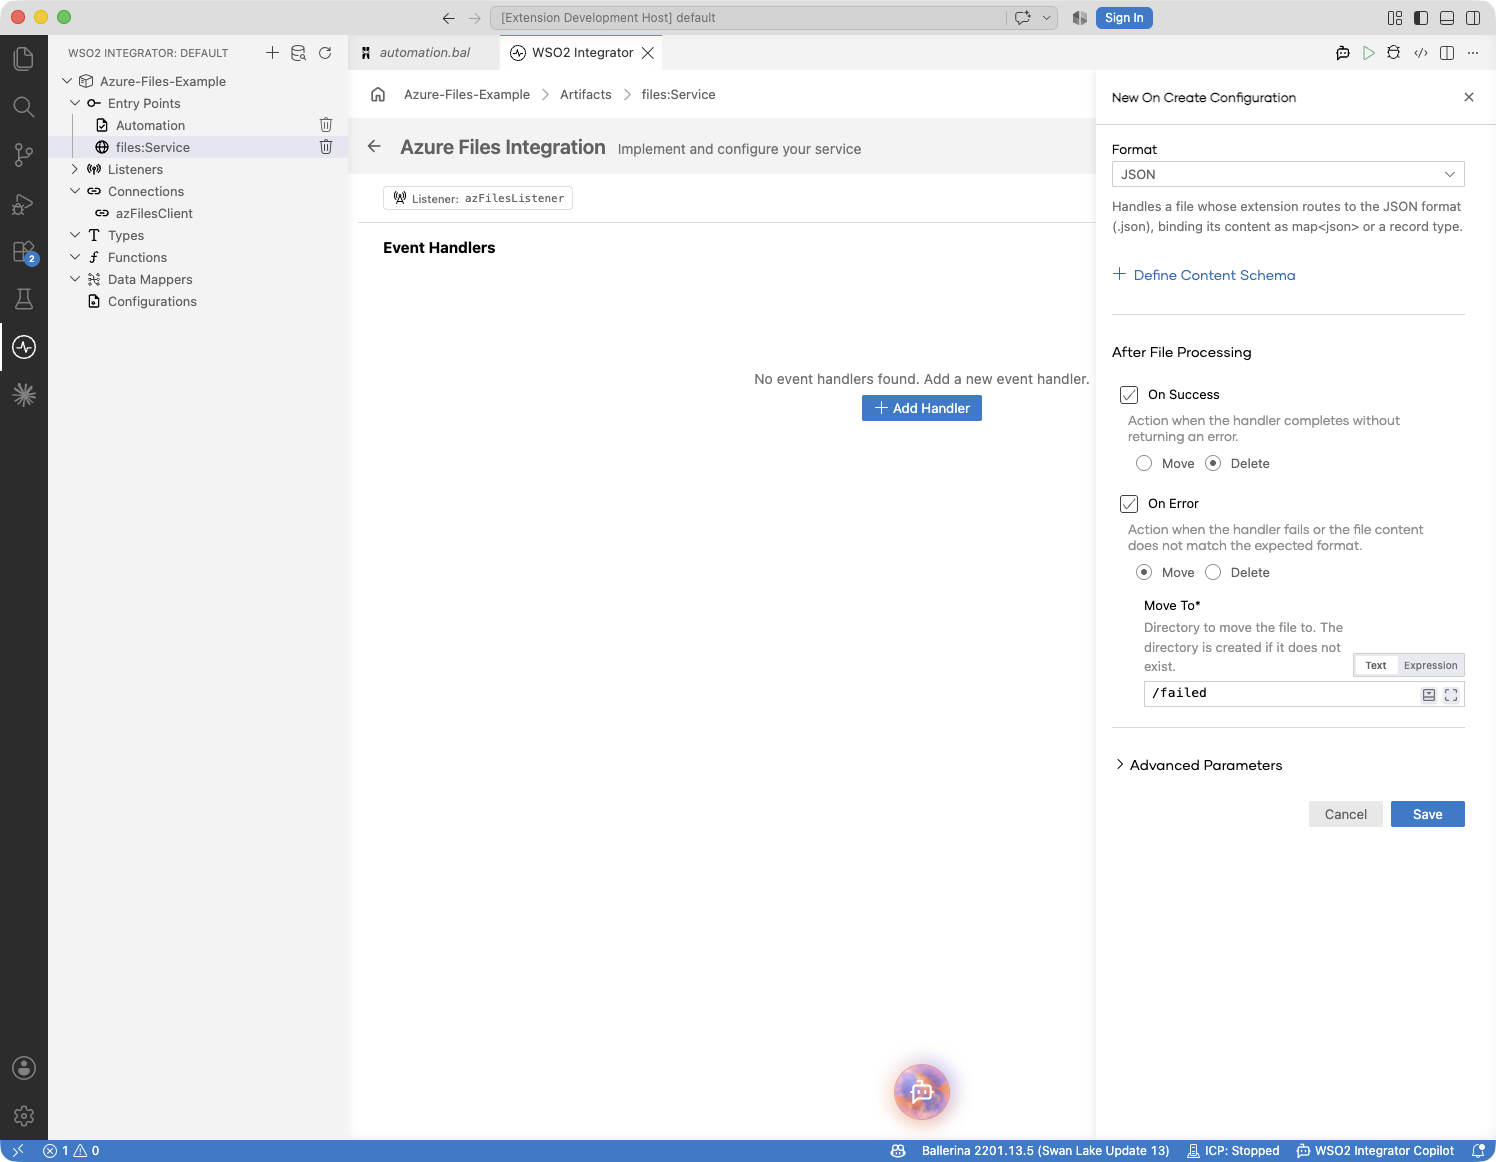Viewport: 1496px width, 1162px height.
Task: Open Source Control view
Action: click(x=24, y=155)
